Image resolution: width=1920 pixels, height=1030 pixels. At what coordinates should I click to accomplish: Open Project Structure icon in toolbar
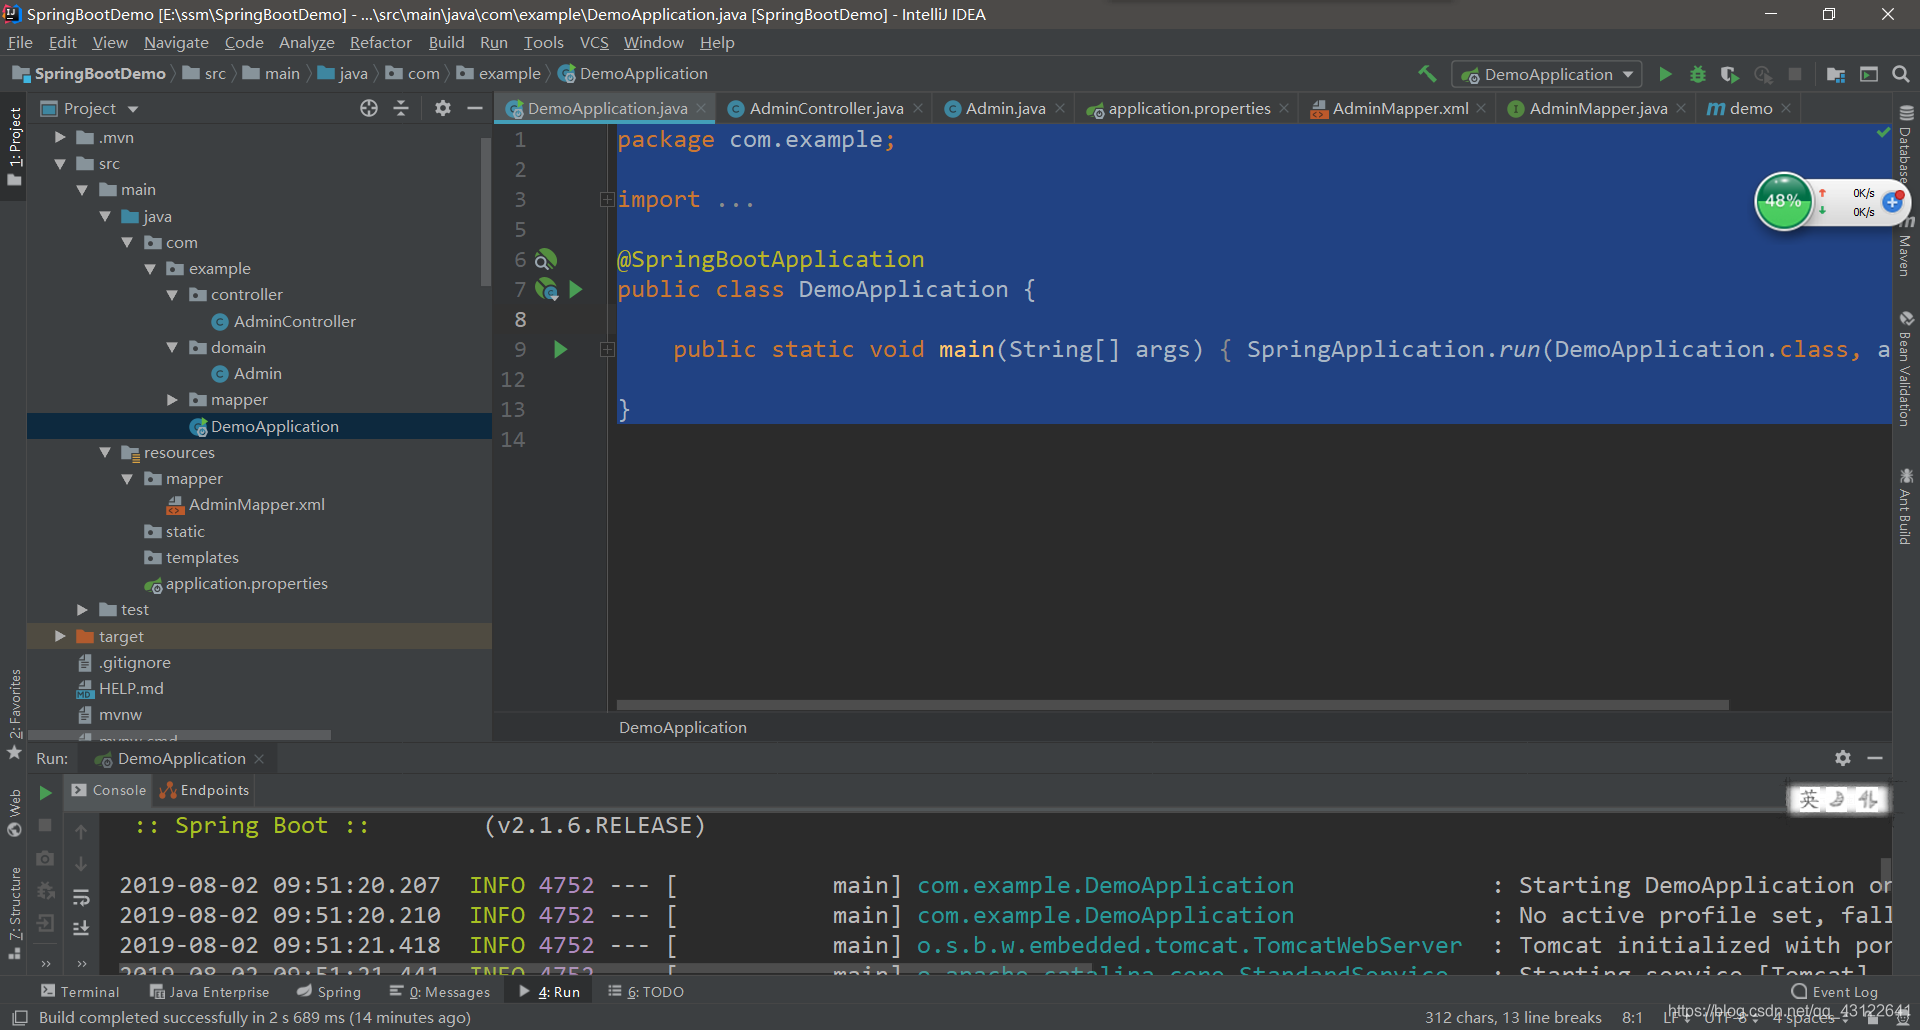tap(1836, 74)
